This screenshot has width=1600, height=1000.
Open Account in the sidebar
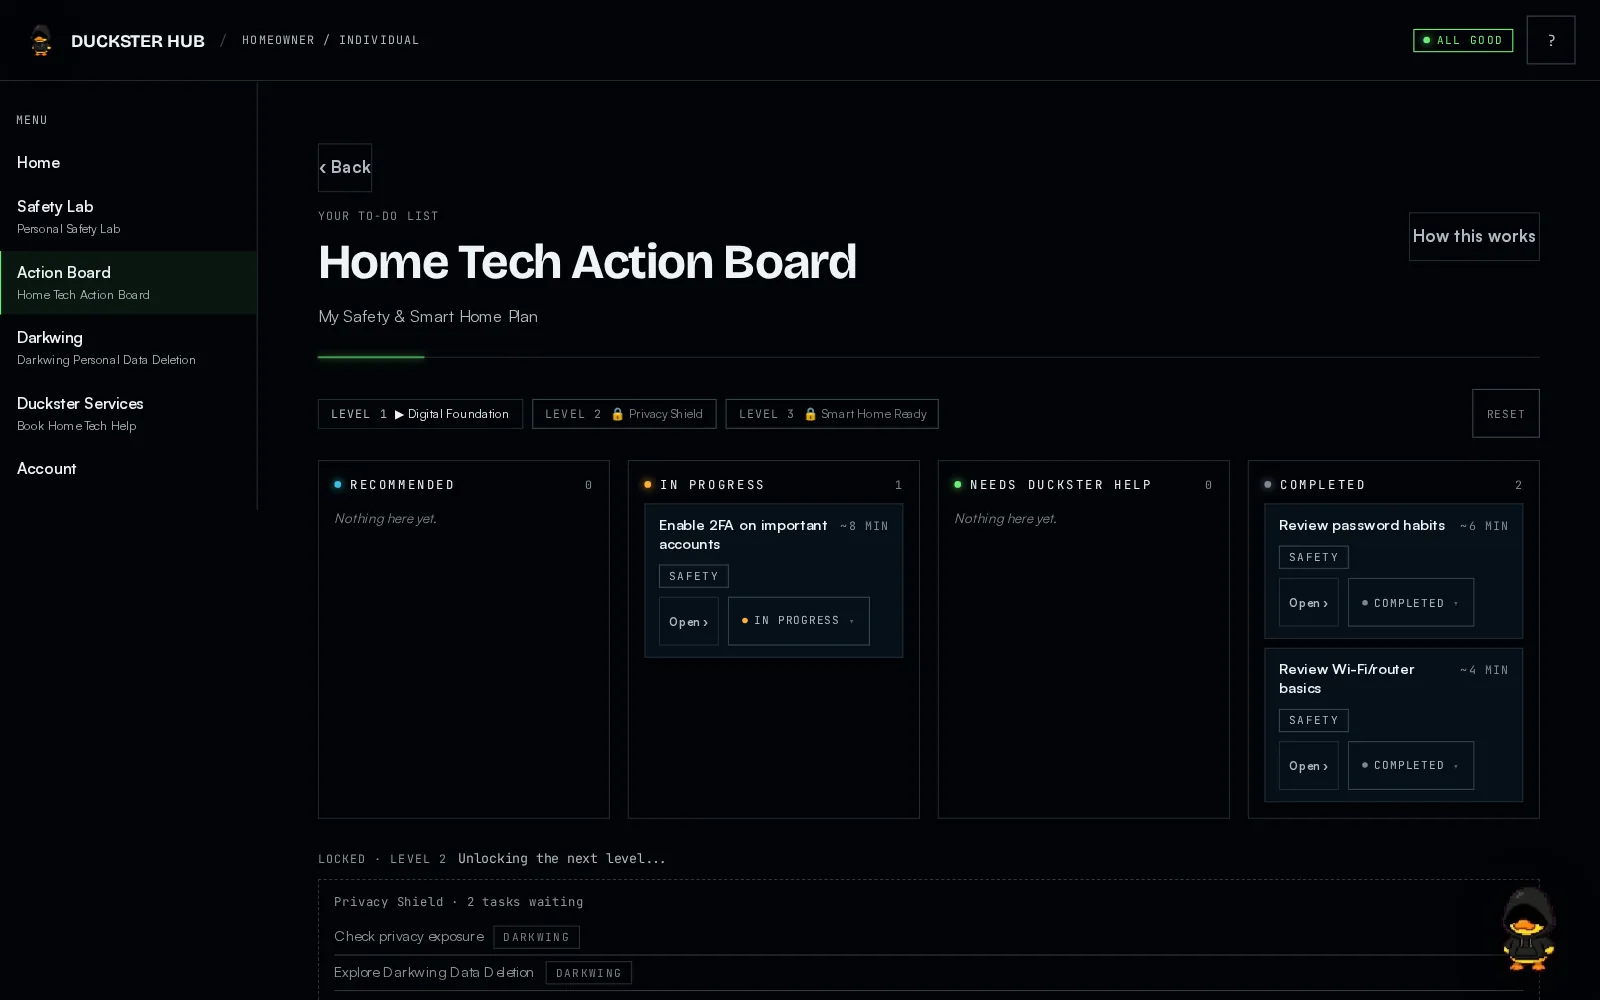pos(128,468)
